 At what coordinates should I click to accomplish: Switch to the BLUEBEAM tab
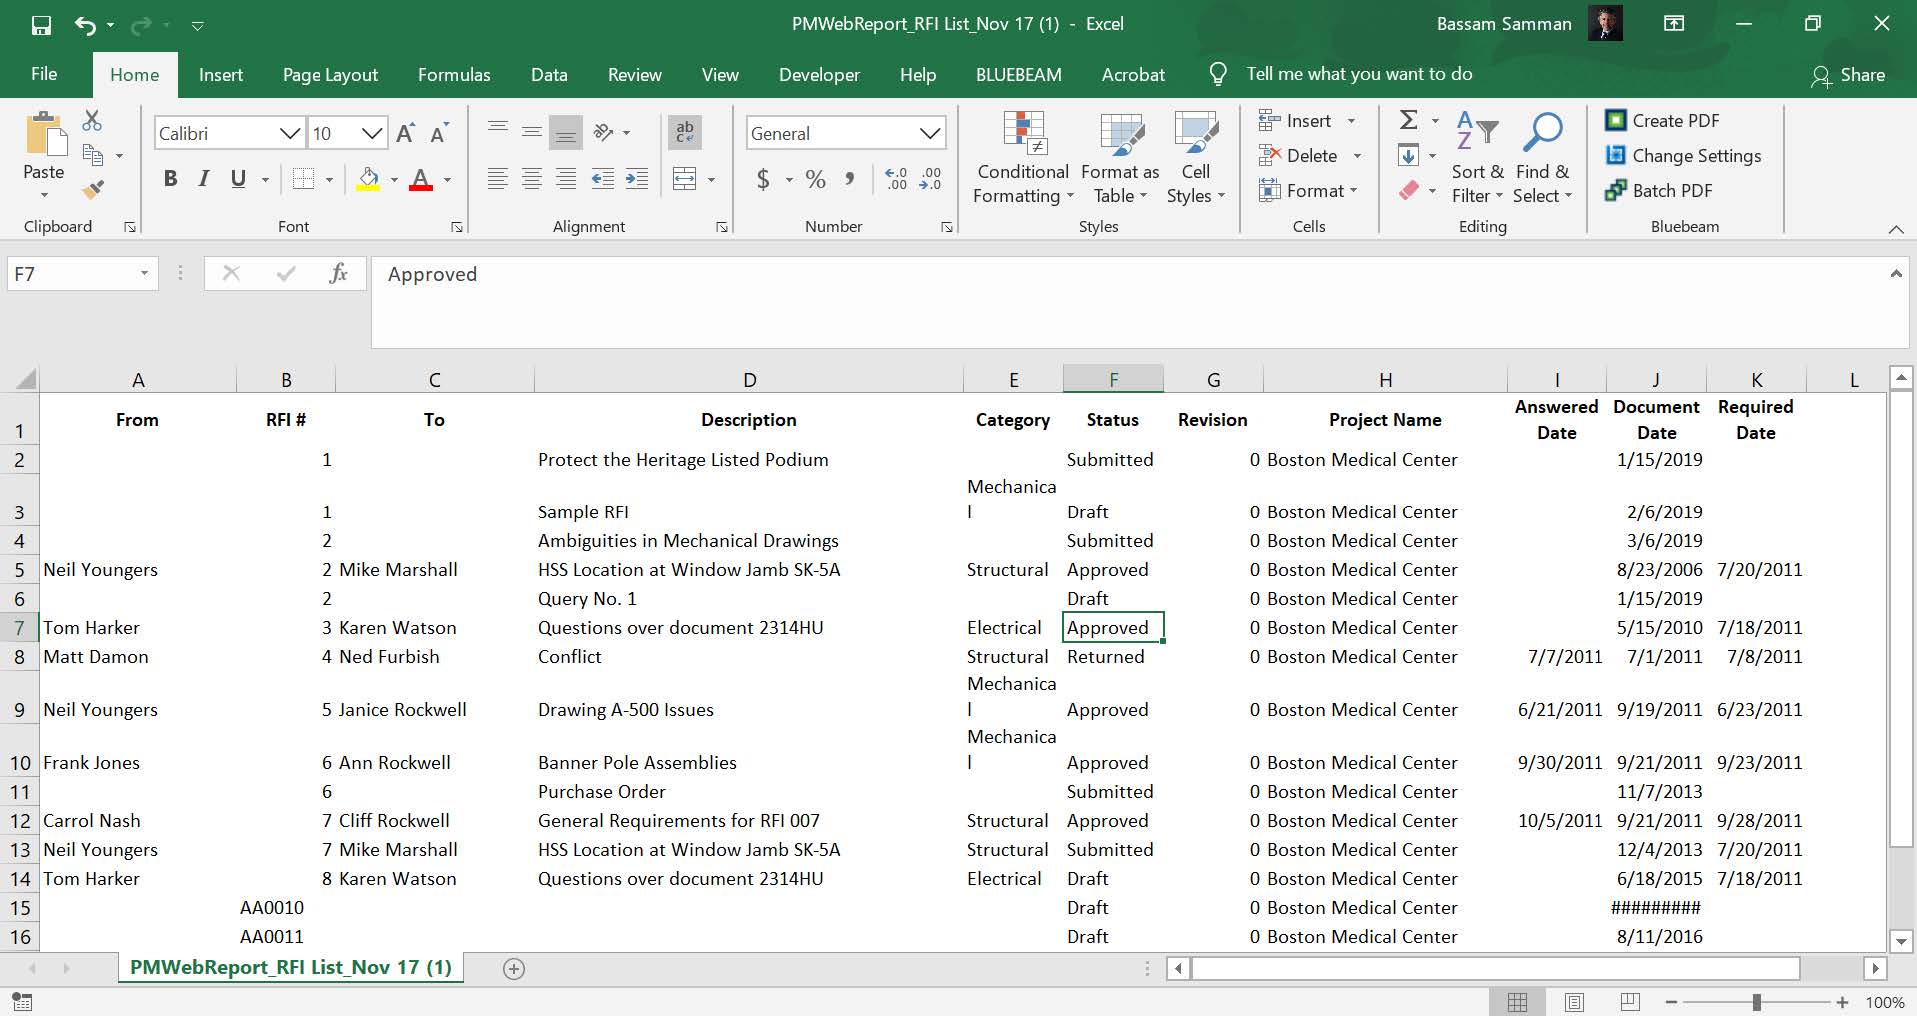tap(1018, 75)
